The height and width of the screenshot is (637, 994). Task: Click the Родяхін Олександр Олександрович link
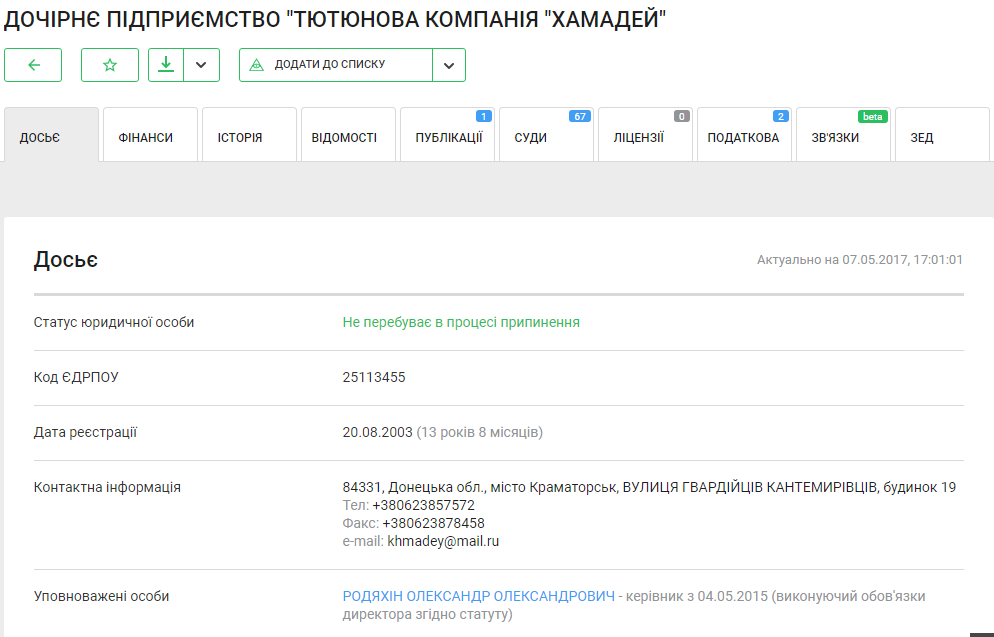(478, 596)
